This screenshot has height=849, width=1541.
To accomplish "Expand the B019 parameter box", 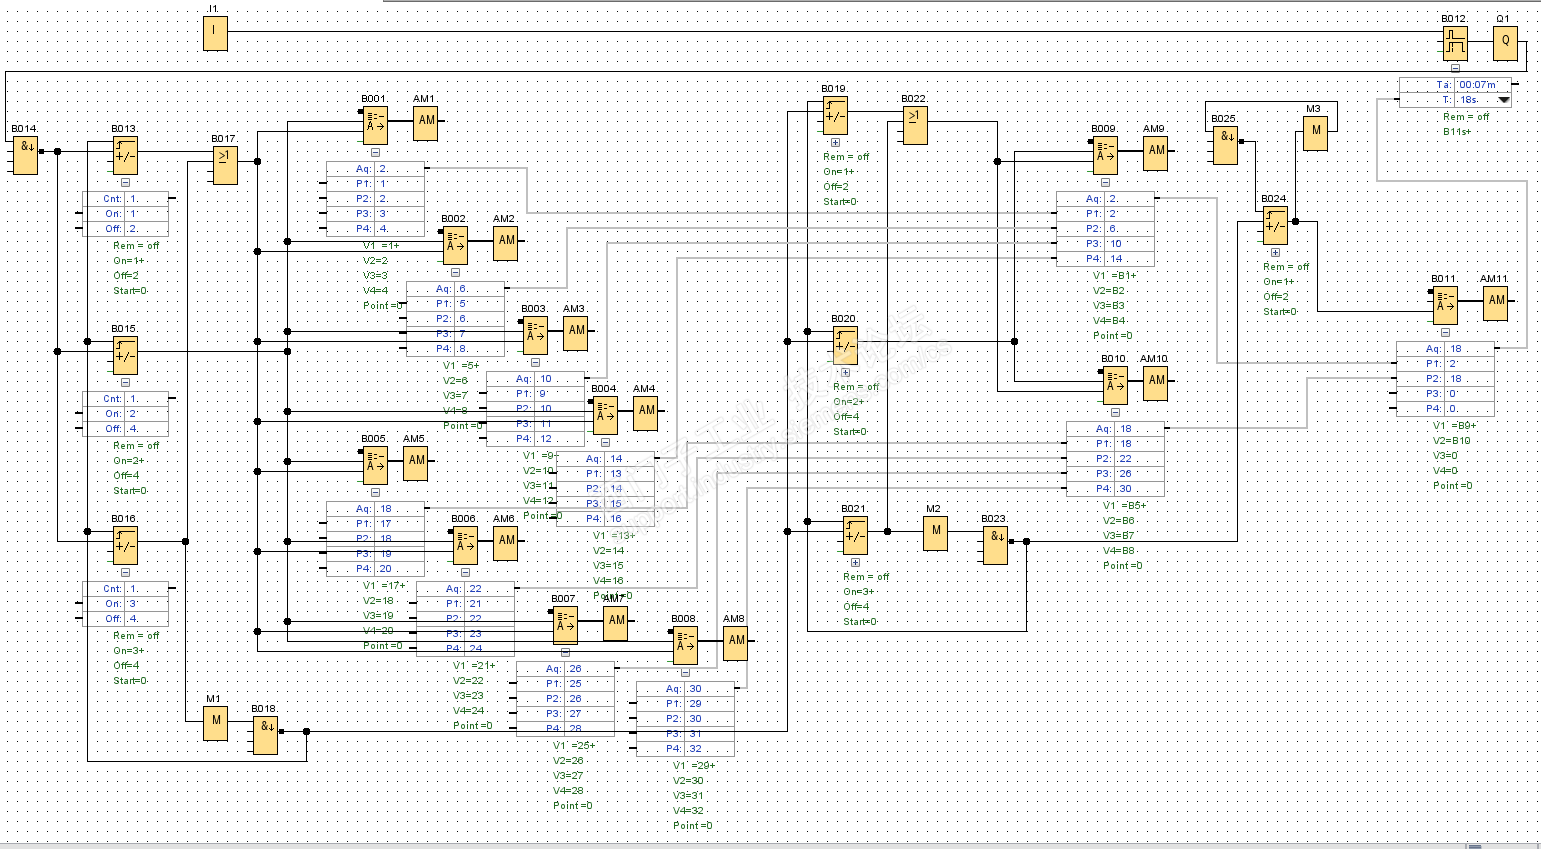I will pyautogui.click(x=835, y=143).
